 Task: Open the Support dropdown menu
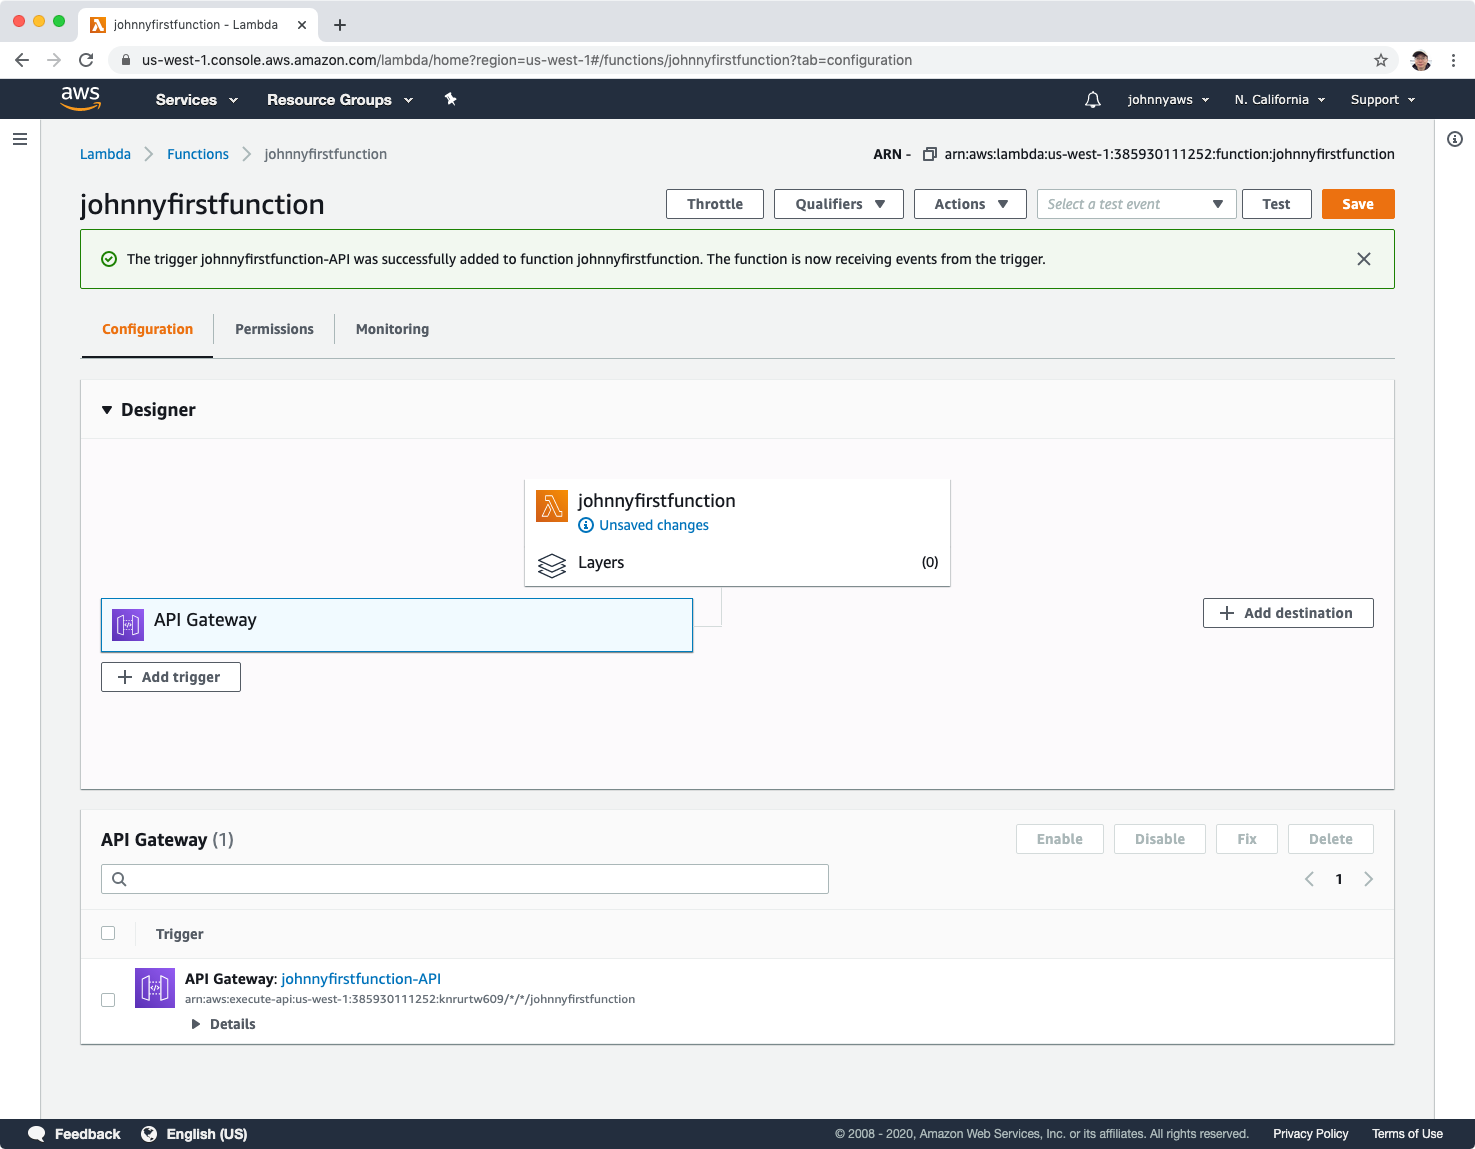click(1383, 100)
